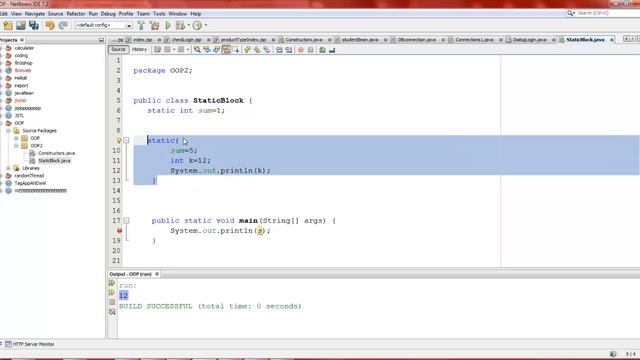Viewport: 640px width, 360px height.
Task: Switch to the Constructors.java editor tab
Action: click(304, 40)
